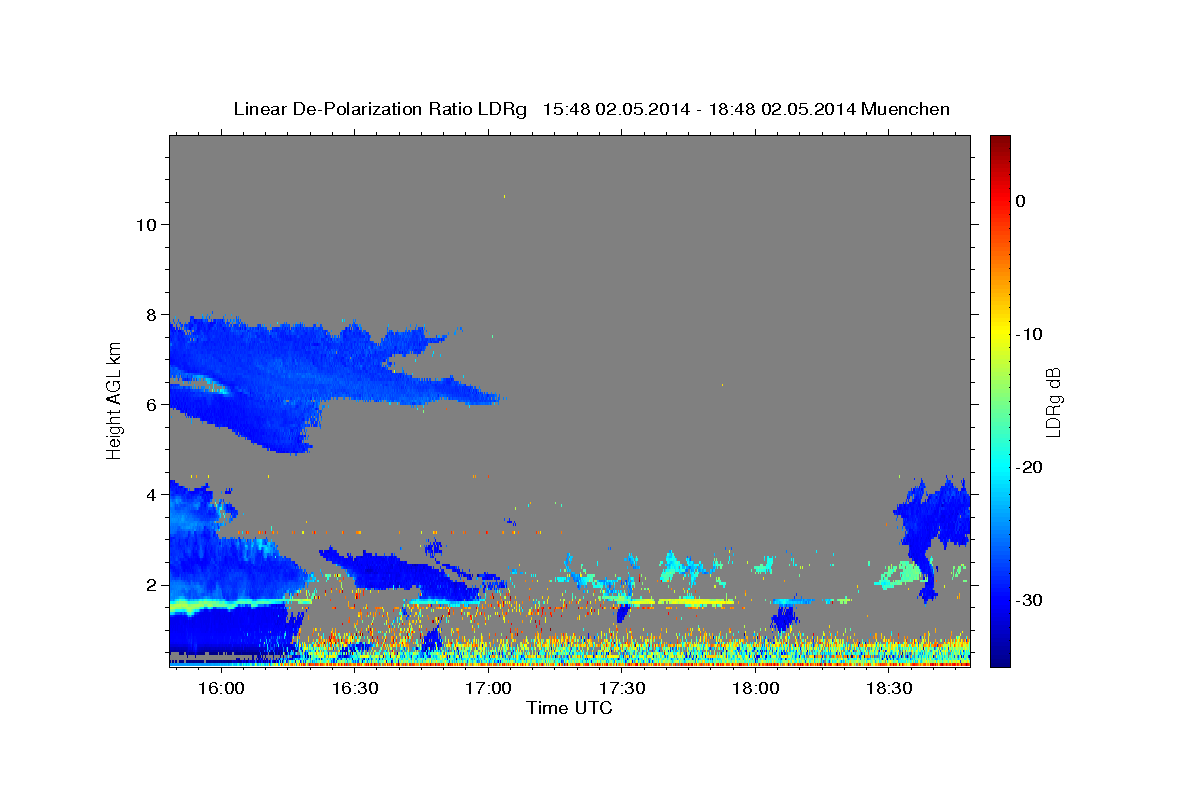Select the 18:00 time tick label

[756, 688]
